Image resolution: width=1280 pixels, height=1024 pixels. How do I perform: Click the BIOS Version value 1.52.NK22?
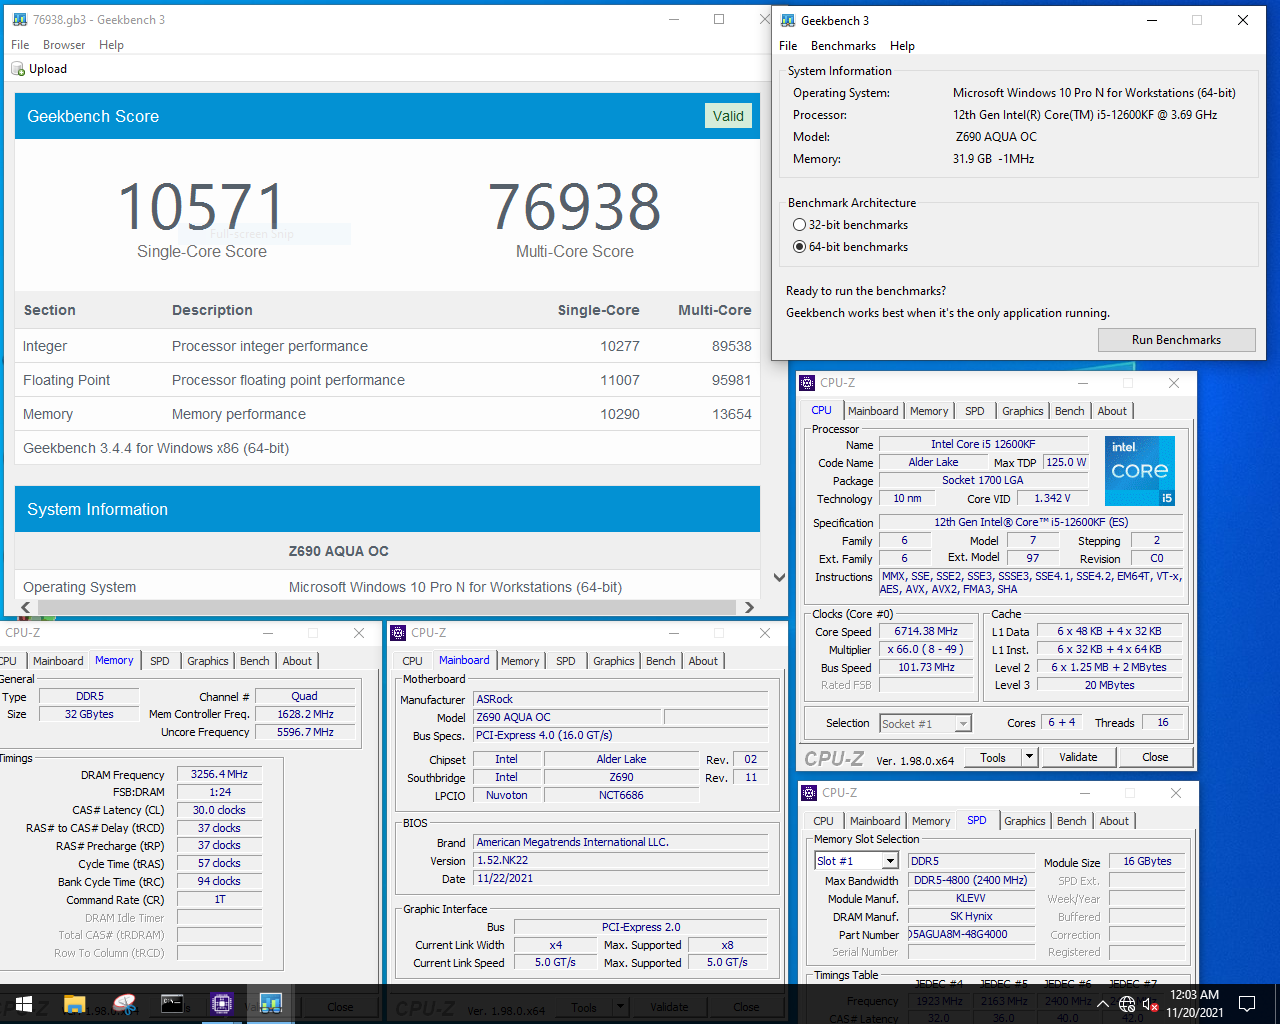(x=621, y=860)
